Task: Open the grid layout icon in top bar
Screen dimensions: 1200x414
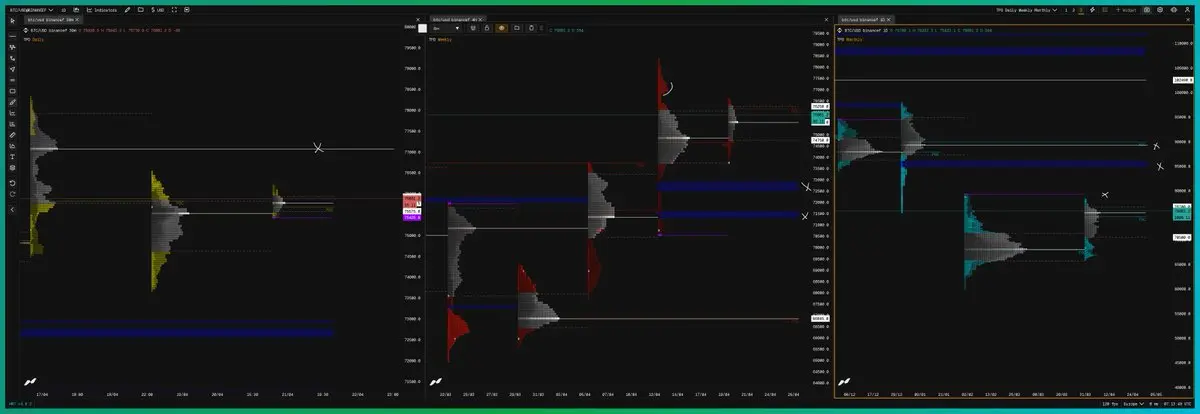Action: pyautogui.click(x=1105, y=10)
